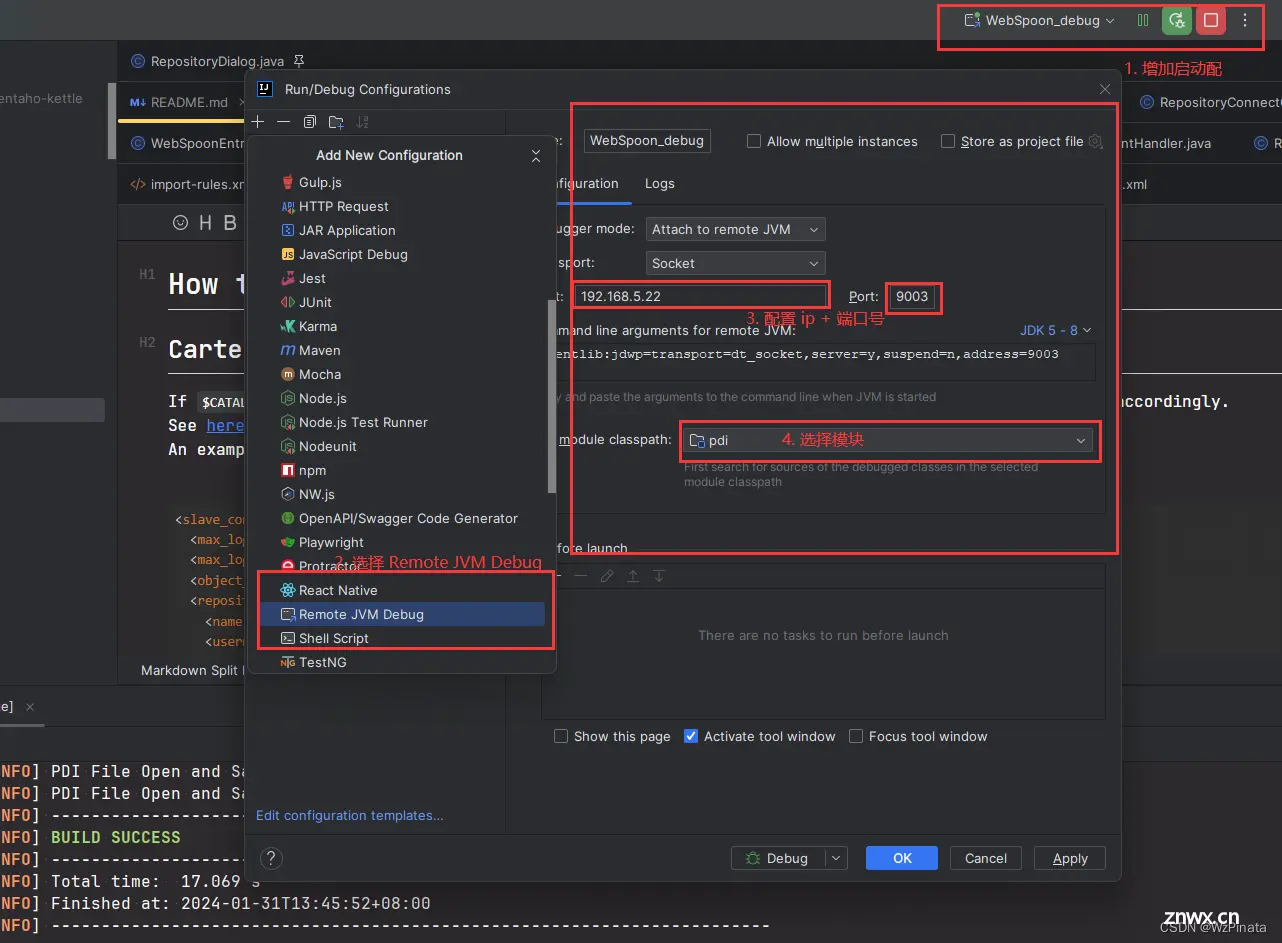
Task: Click the help question mark icon
Action: click(271, 858)
